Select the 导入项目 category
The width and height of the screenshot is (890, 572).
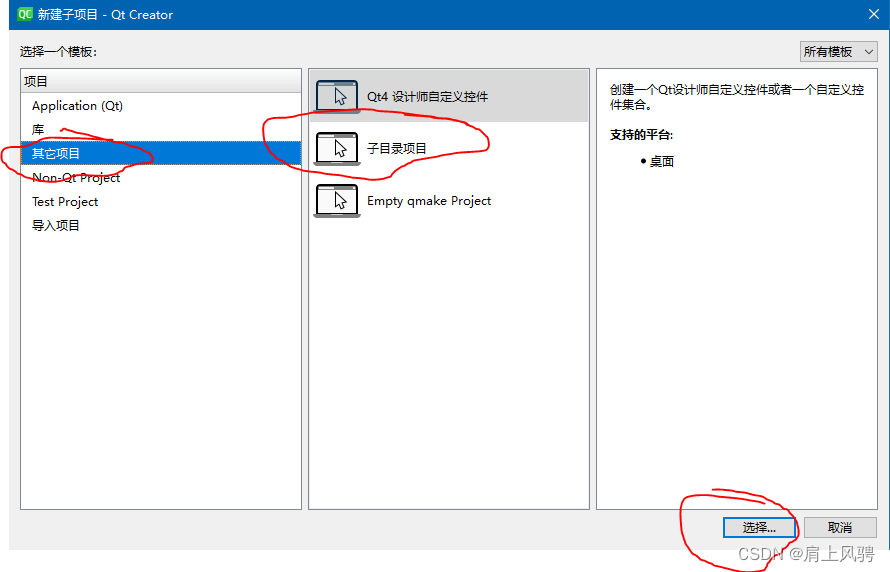click(x=161, y=225)
